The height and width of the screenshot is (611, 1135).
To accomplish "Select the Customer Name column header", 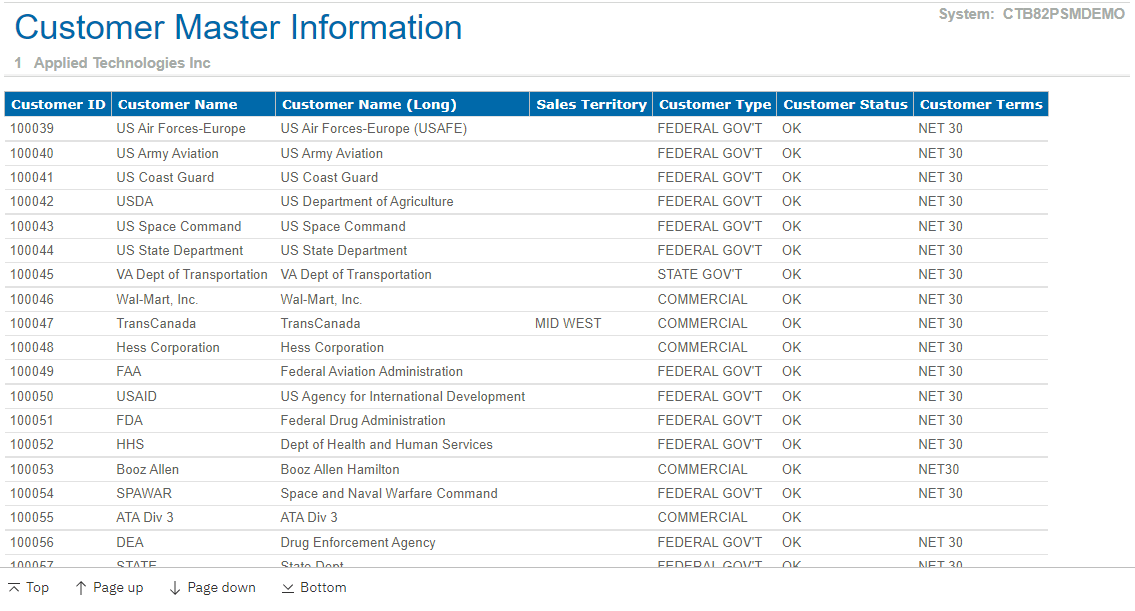I will click(x=178, y=104).
